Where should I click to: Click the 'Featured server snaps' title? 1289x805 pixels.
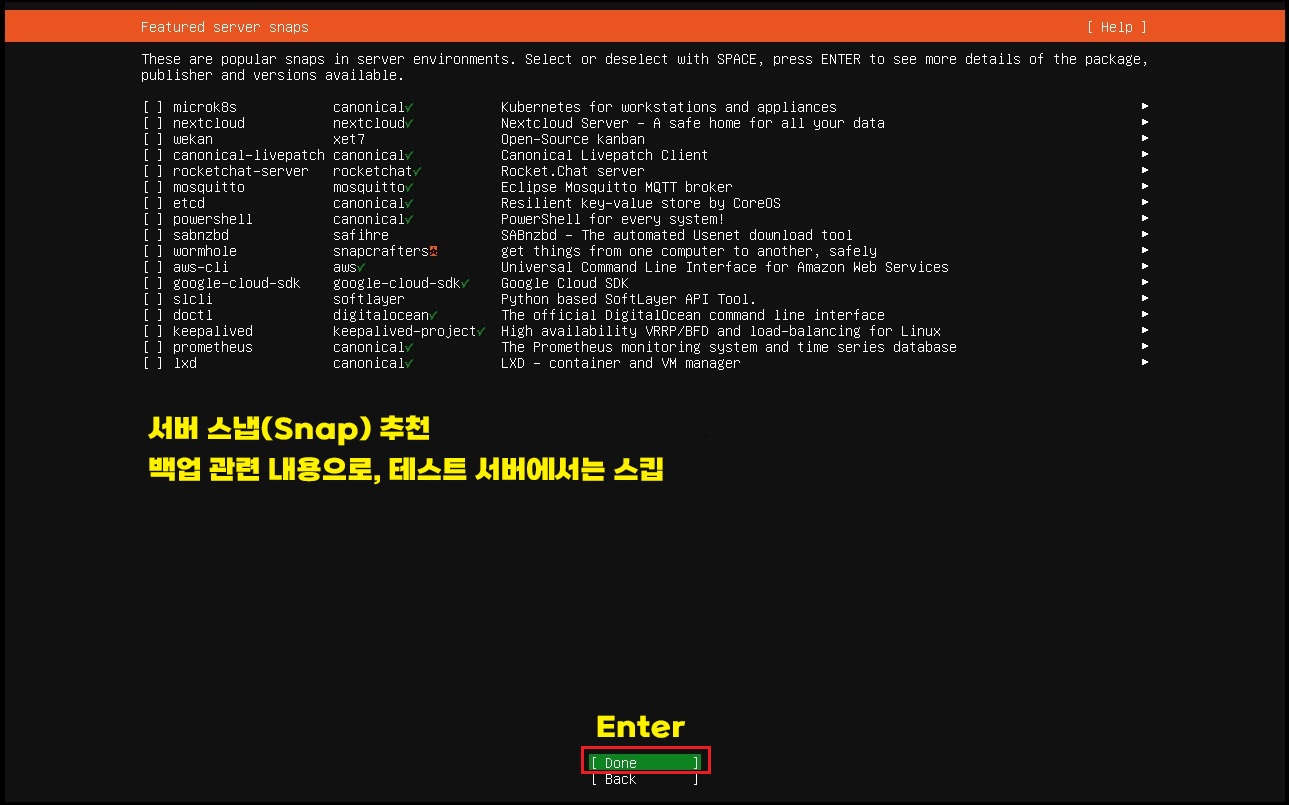point(225,27)
